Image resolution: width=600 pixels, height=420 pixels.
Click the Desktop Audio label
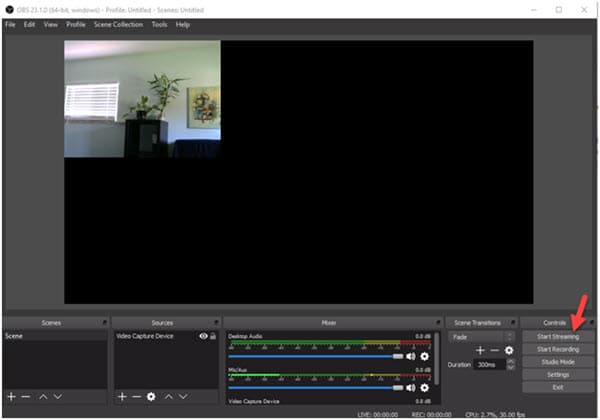[x=245, y=336]
